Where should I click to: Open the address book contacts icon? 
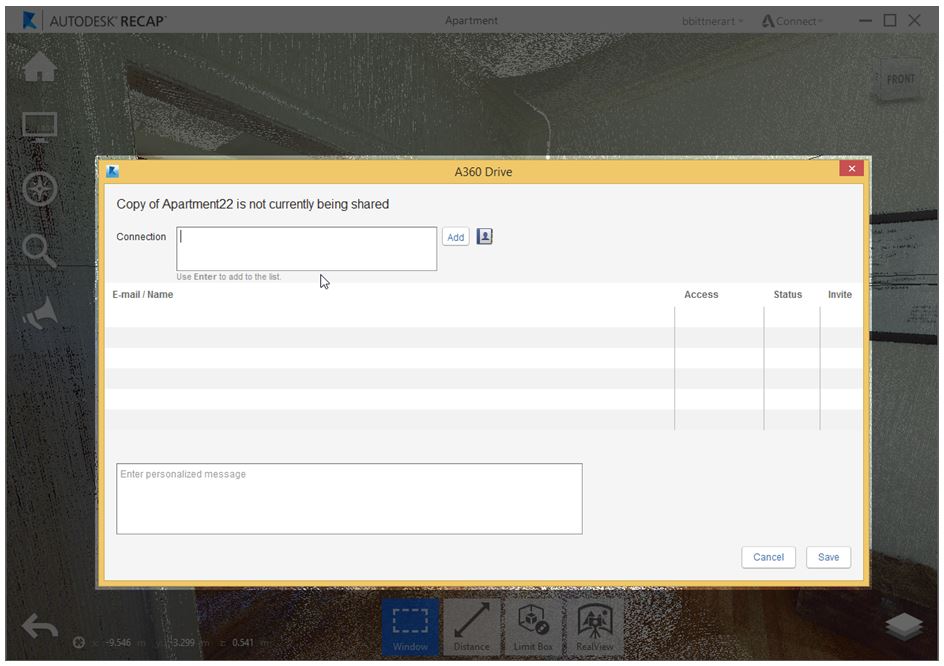[x=485, y=237]
